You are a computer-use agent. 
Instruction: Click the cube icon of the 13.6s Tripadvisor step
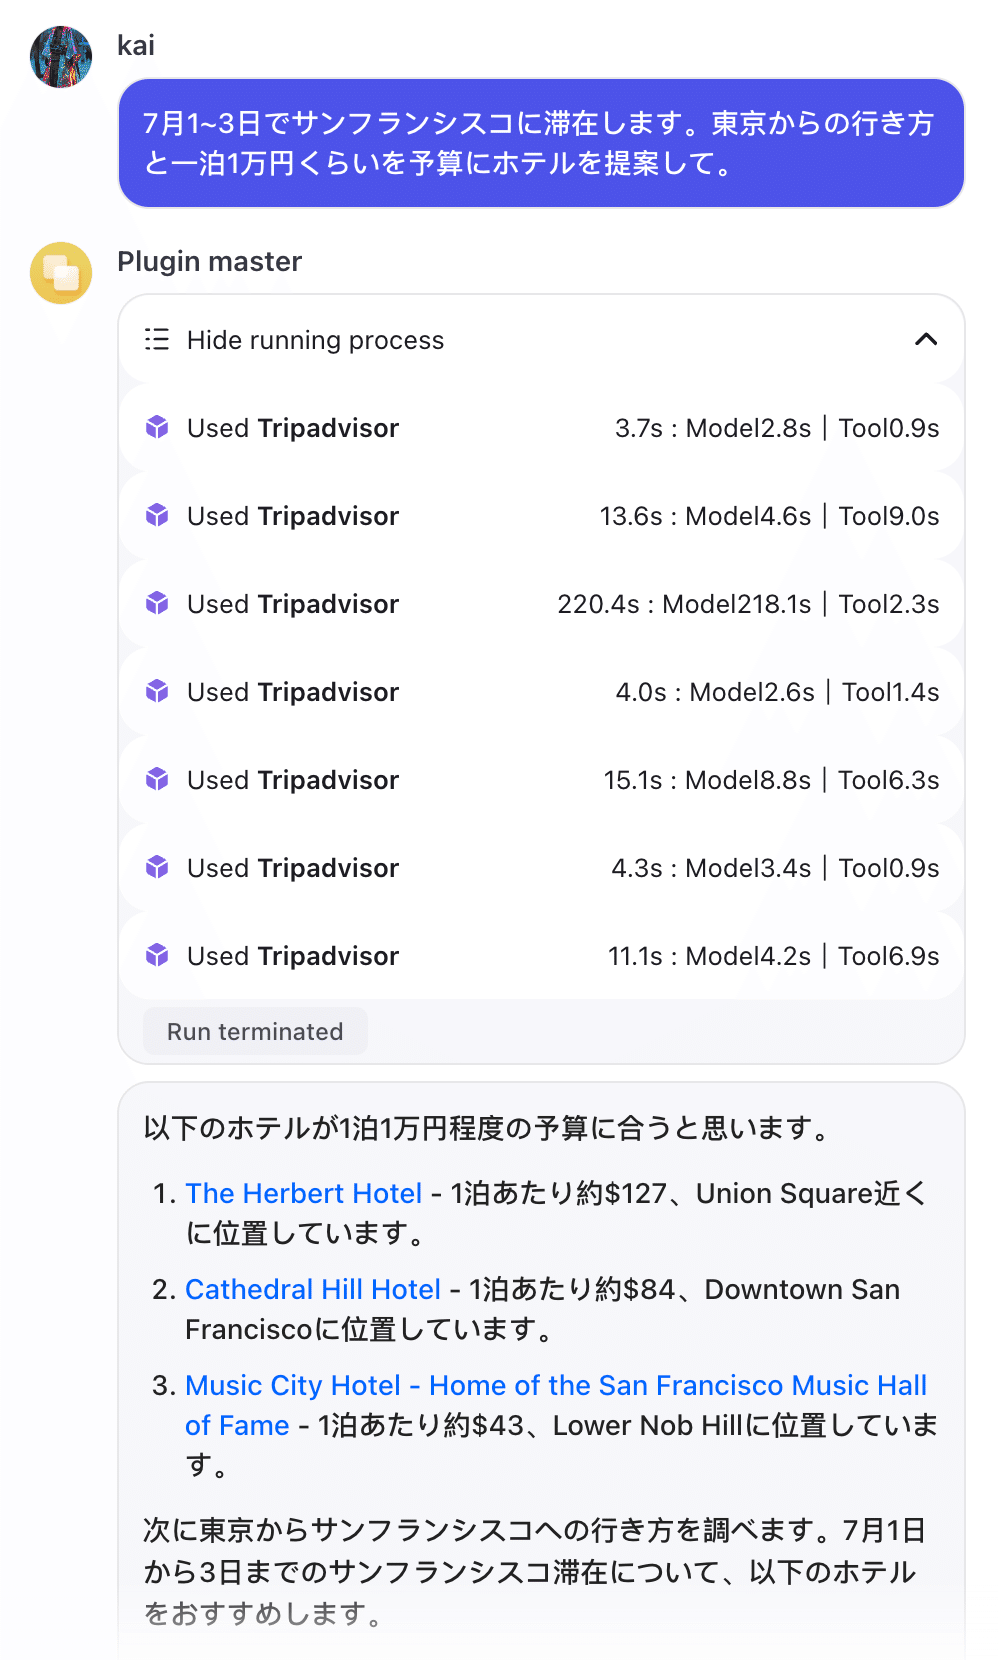[157, 516]
